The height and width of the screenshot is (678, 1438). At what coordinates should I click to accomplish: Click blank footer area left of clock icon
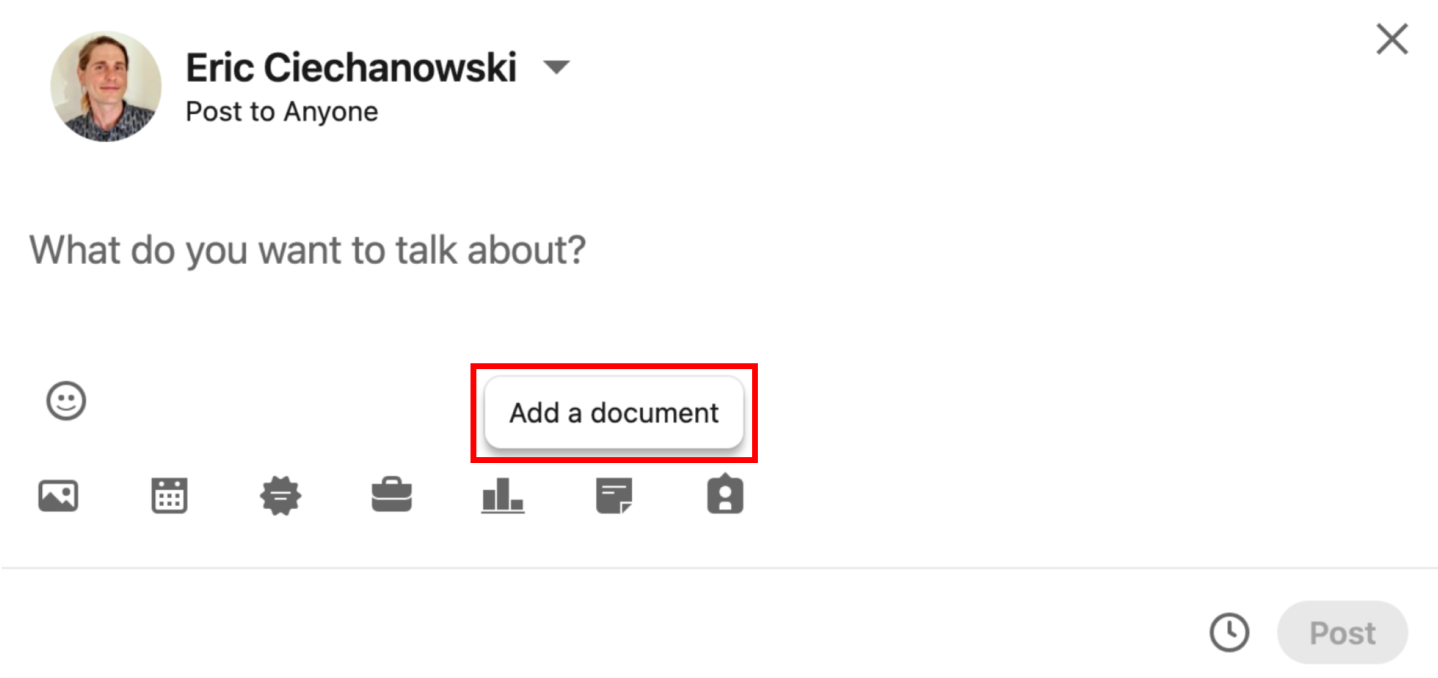(600, 632)
